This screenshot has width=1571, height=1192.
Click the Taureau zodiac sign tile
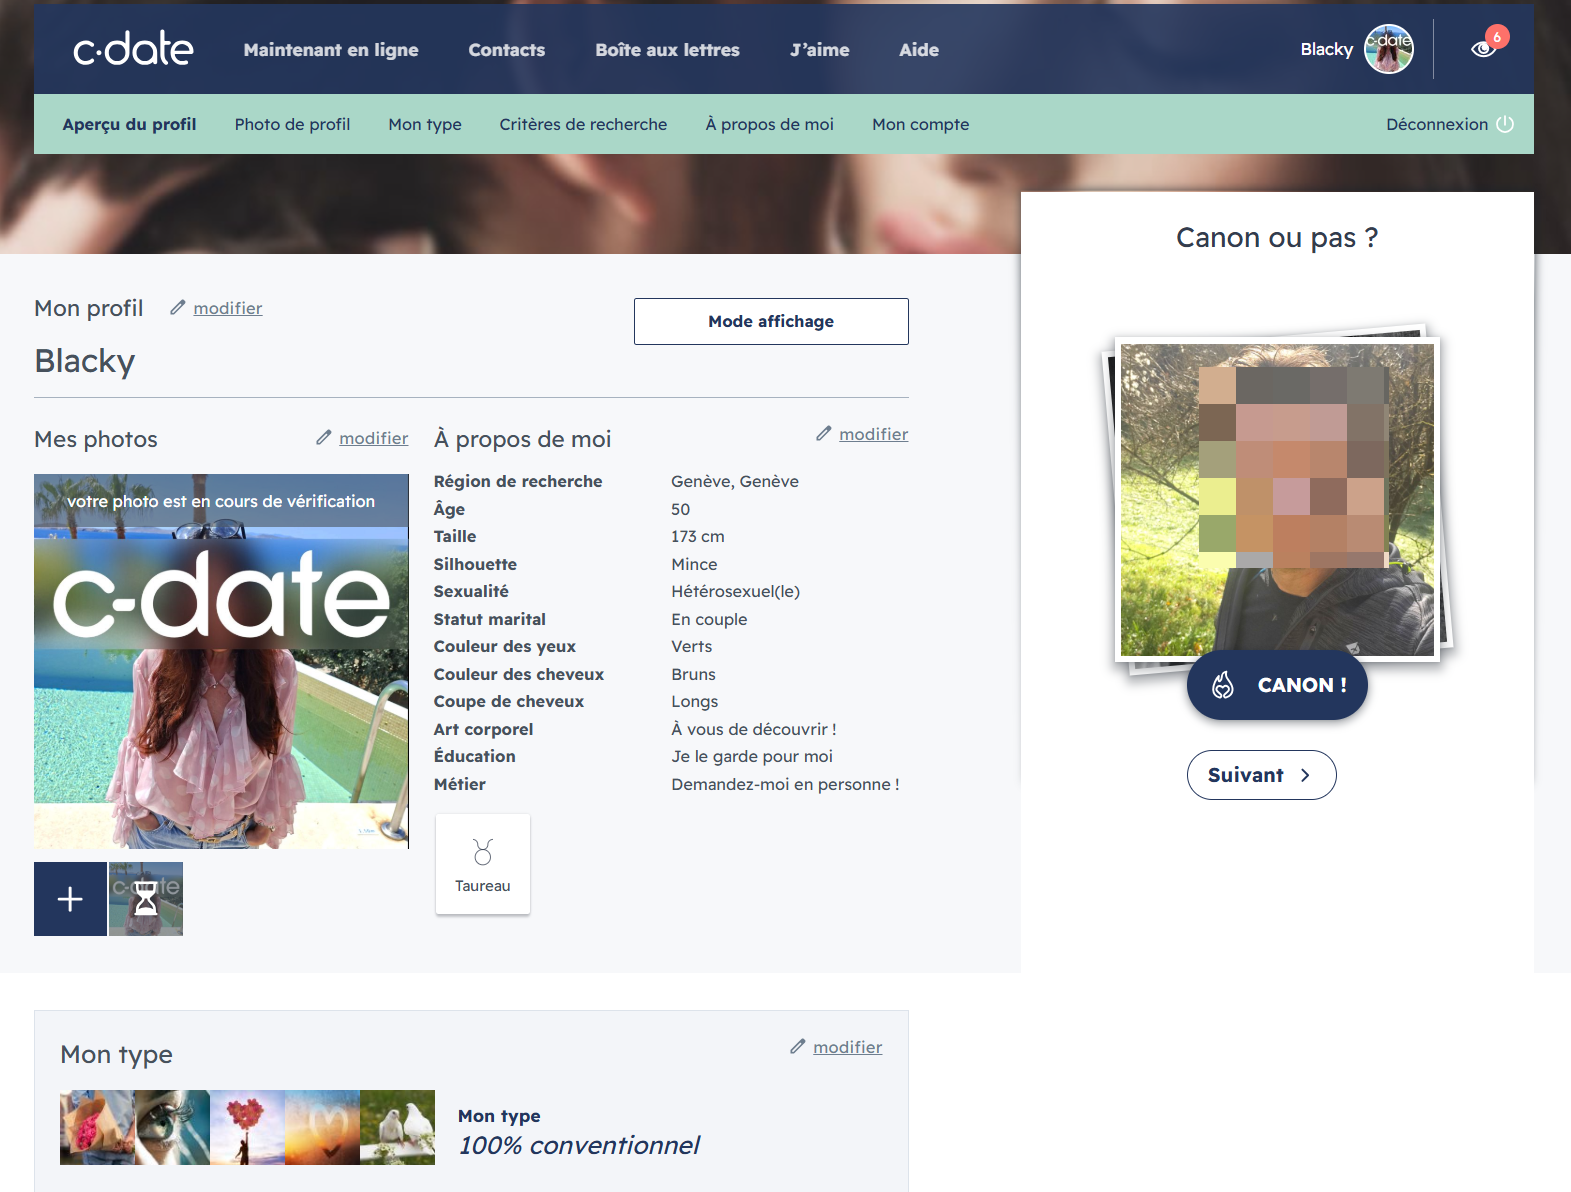click(483, 864)
